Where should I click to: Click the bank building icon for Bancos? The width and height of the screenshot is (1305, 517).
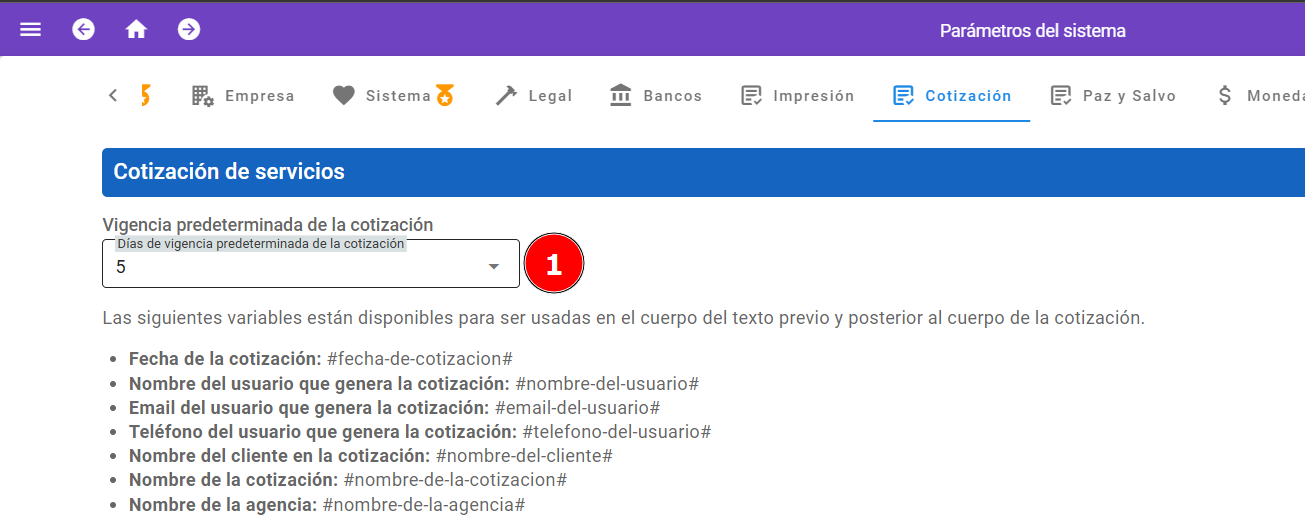[x=621, y=96]
